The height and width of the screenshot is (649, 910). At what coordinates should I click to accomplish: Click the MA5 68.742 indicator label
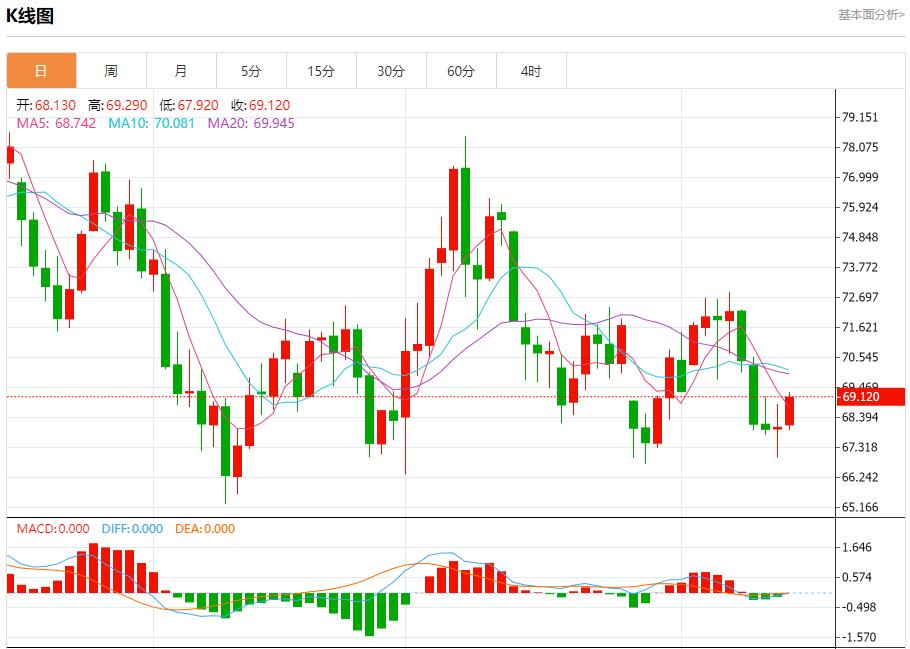coord(56,123)
